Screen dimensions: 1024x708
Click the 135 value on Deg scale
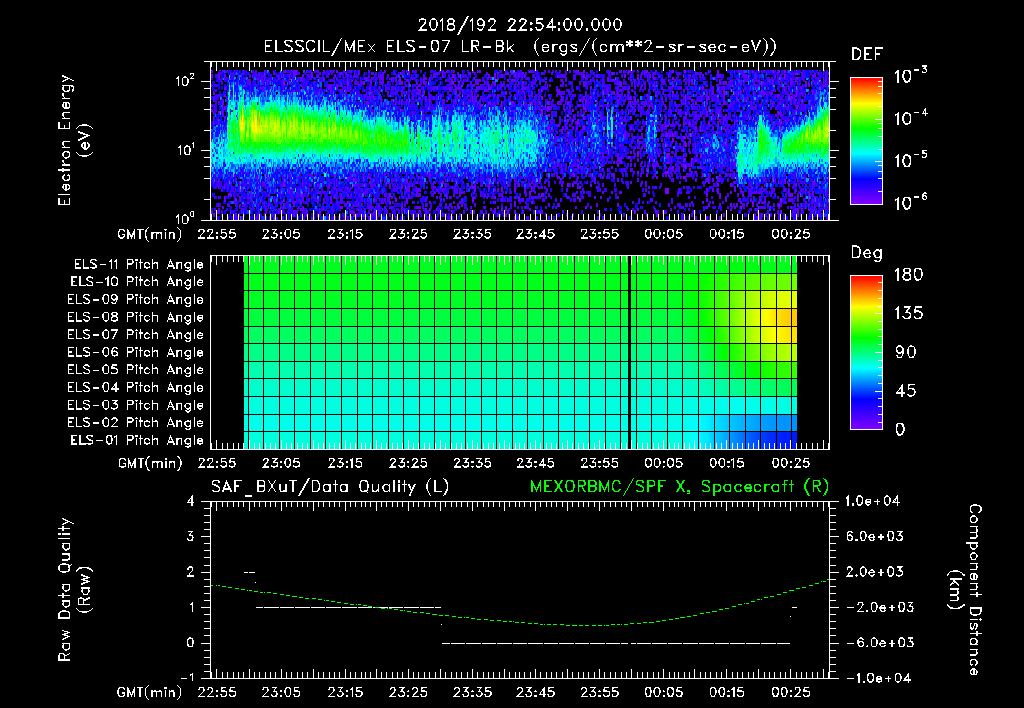[x=909, y=314]
